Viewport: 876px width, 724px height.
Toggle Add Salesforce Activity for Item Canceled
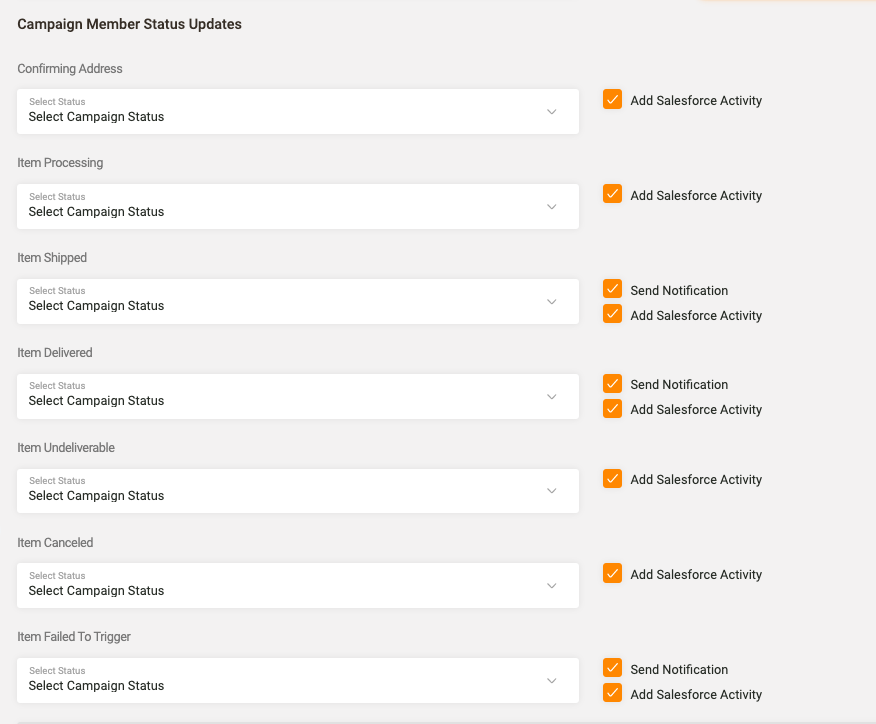[613, 574]
